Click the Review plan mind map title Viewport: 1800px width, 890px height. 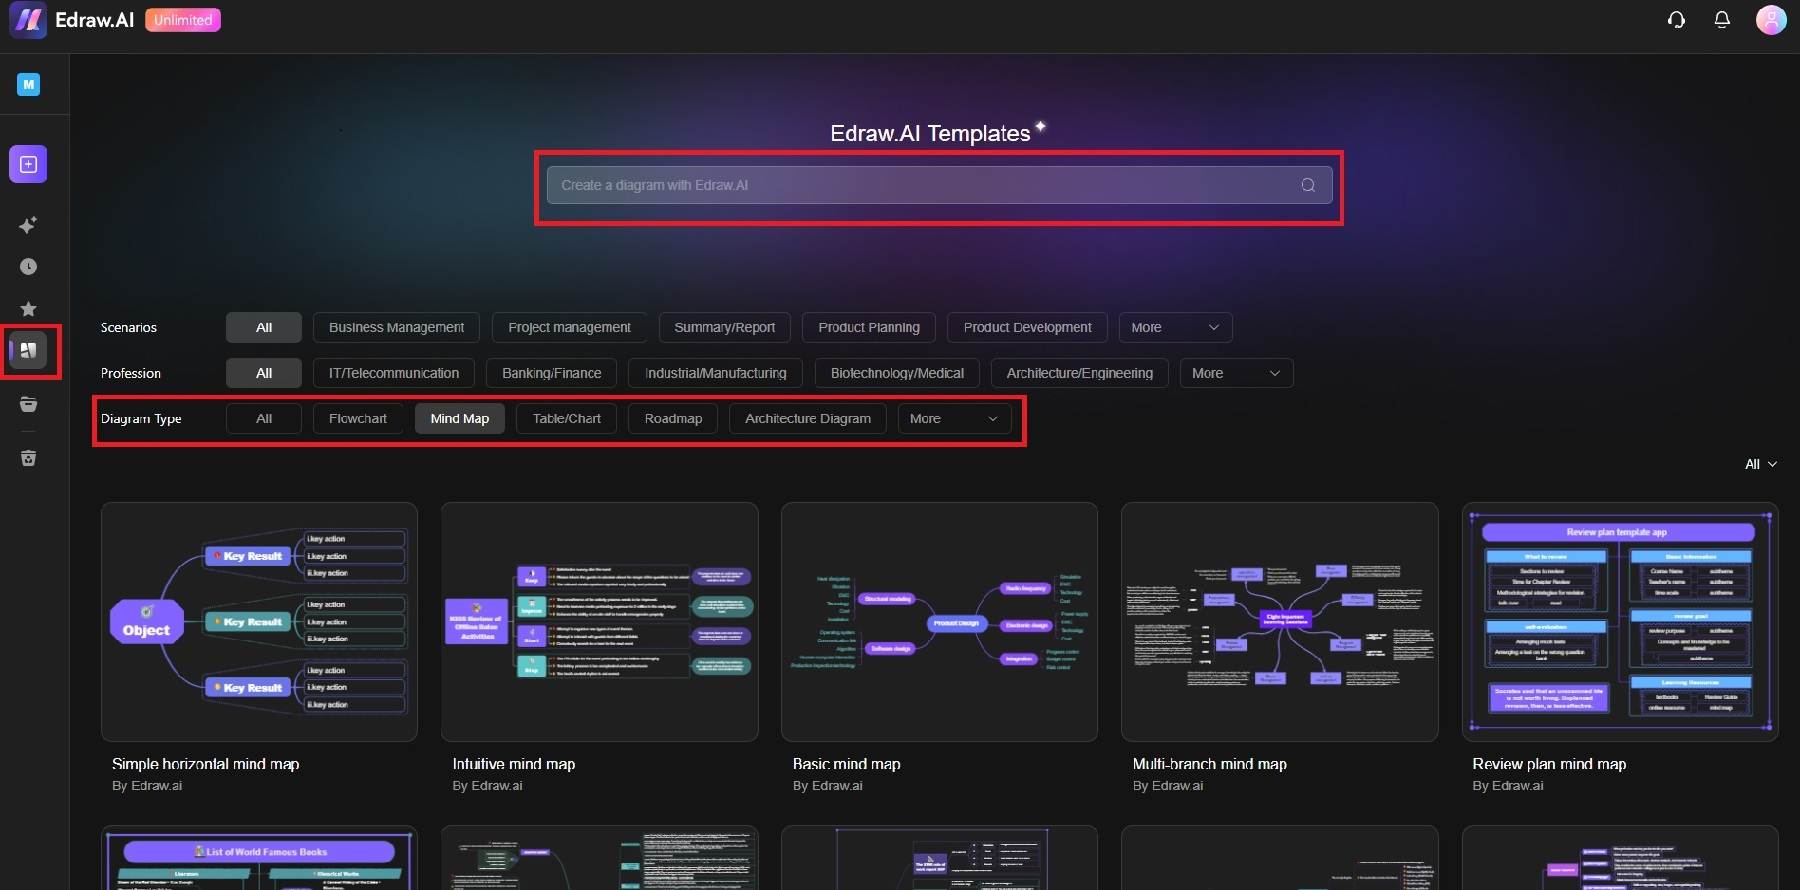1549,764
